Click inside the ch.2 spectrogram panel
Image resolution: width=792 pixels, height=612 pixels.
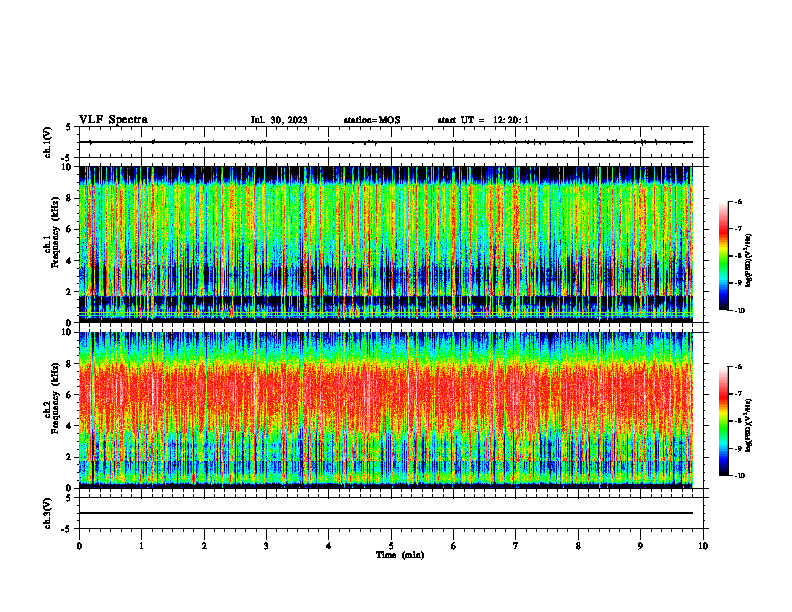coord(386,410)
